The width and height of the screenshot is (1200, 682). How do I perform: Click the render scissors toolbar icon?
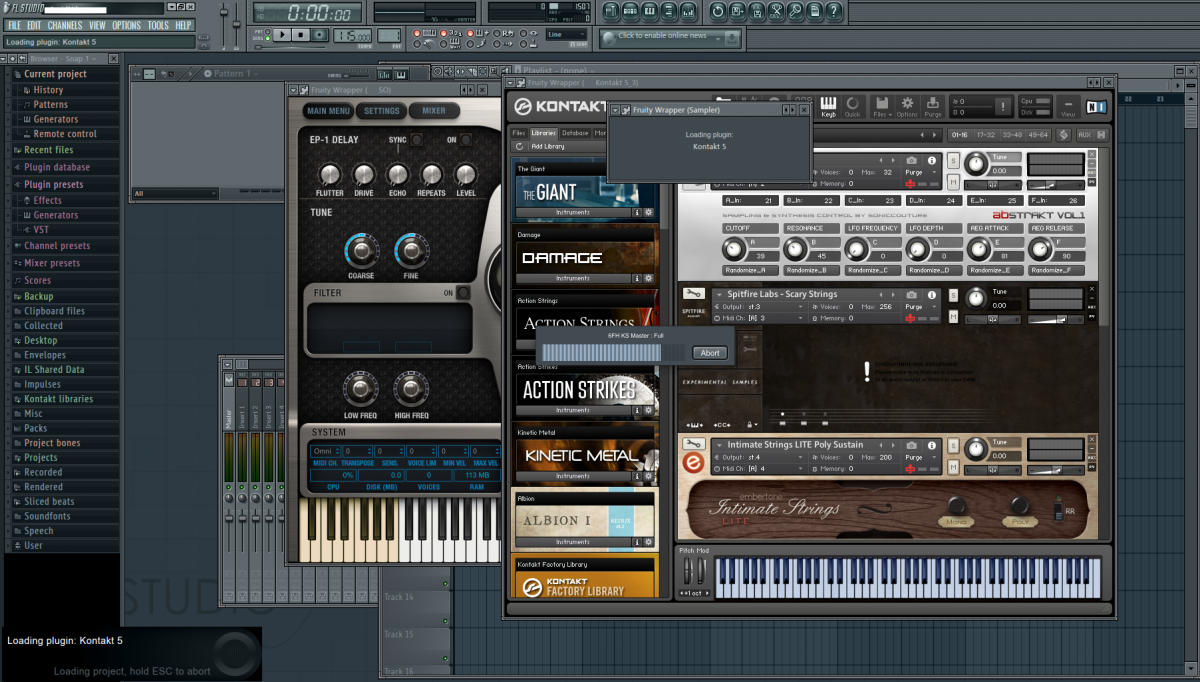[776, 11]
